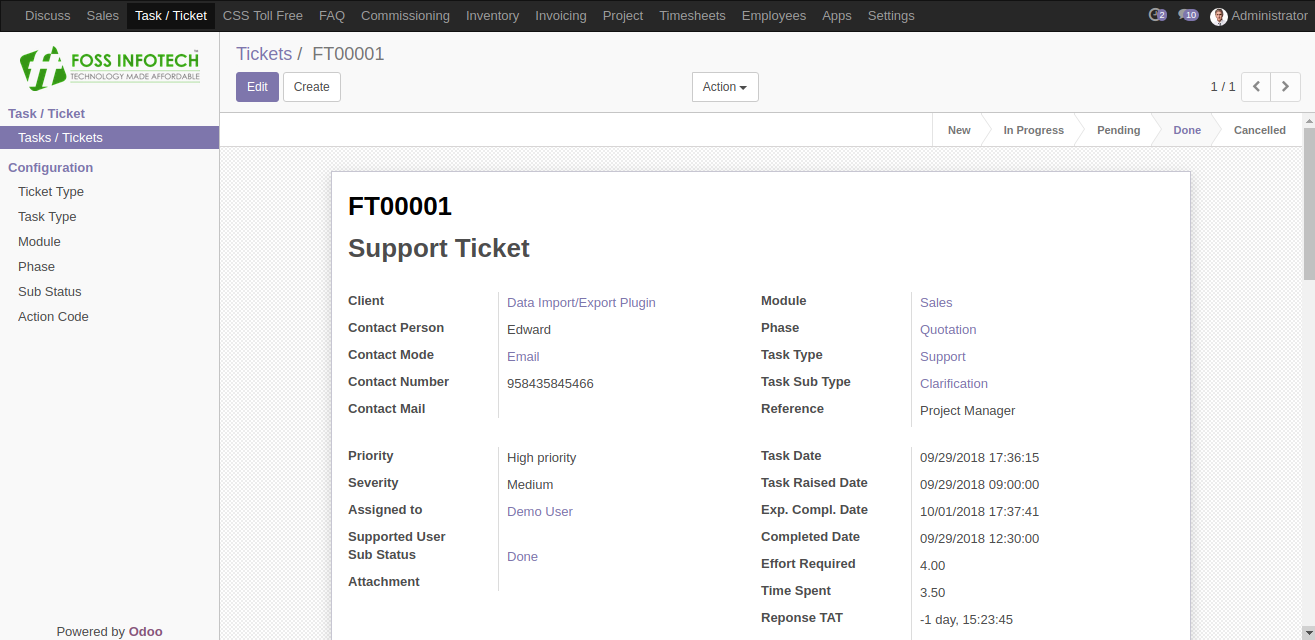Image resolution: width=1315 pixels, height=640 pixels.
Task: Open the conversations icon with badge 10
Action: 1188,15
